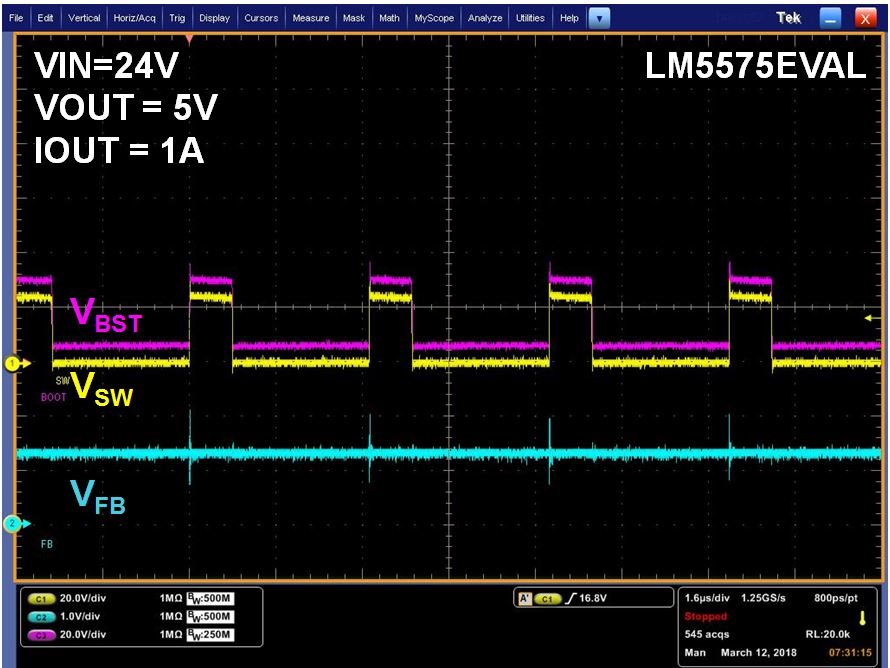Viewport: 890px width, 668px height.
Task: Click the C1 20.0V/div scale value
Action: (x=83, y=598)
